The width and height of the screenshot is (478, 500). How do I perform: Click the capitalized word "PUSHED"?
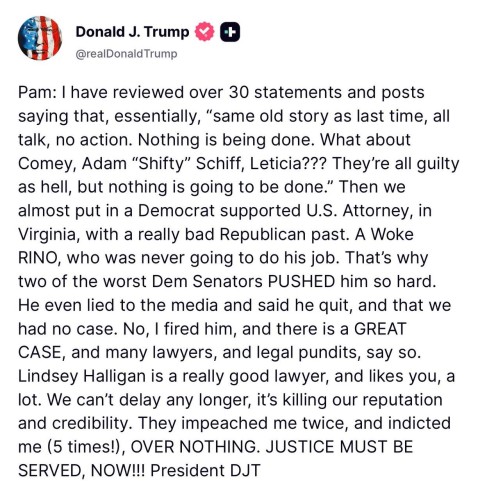pos(301,282)
